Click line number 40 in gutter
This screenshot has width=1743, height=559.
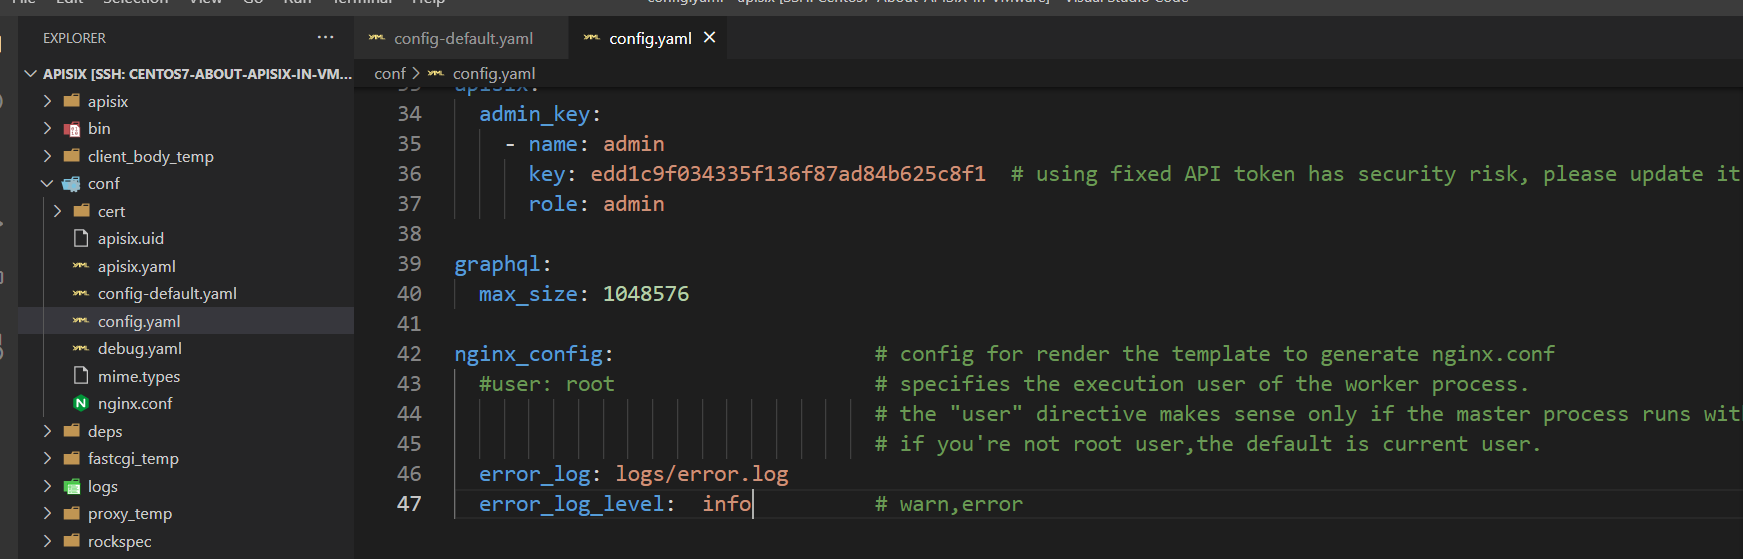tap(410, 294)
